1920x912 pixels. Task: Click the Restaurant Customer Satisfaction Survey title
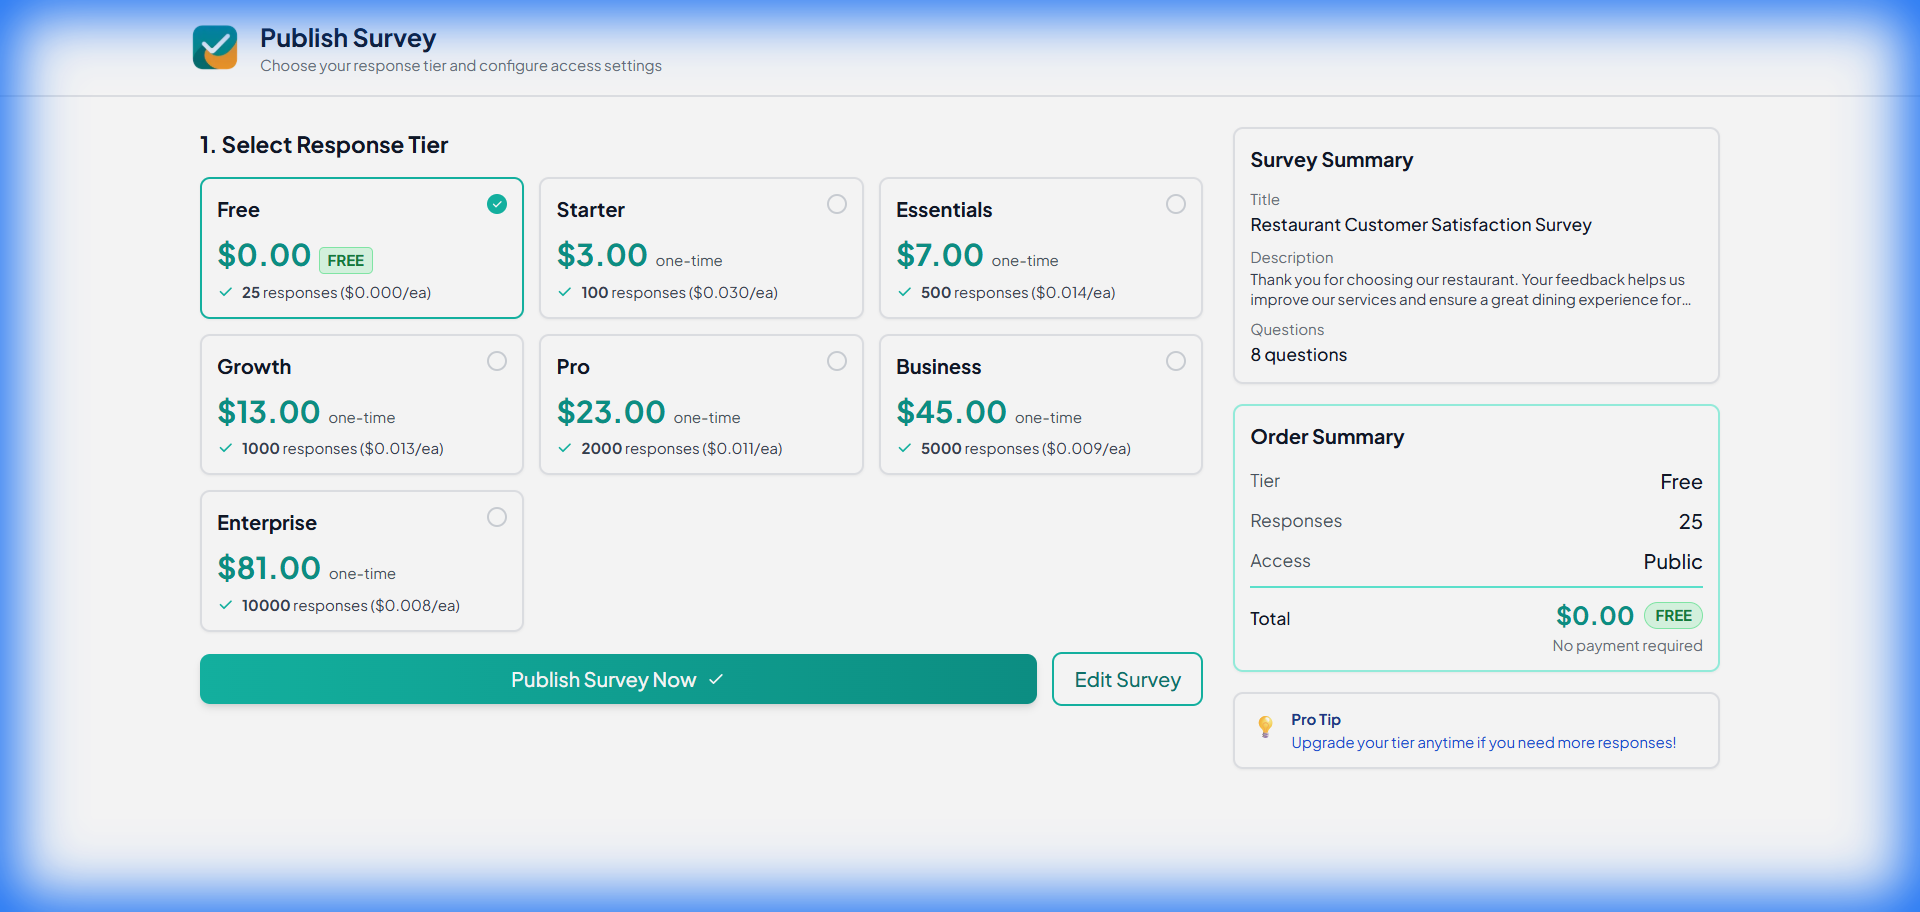click(x=1420, y=225)
